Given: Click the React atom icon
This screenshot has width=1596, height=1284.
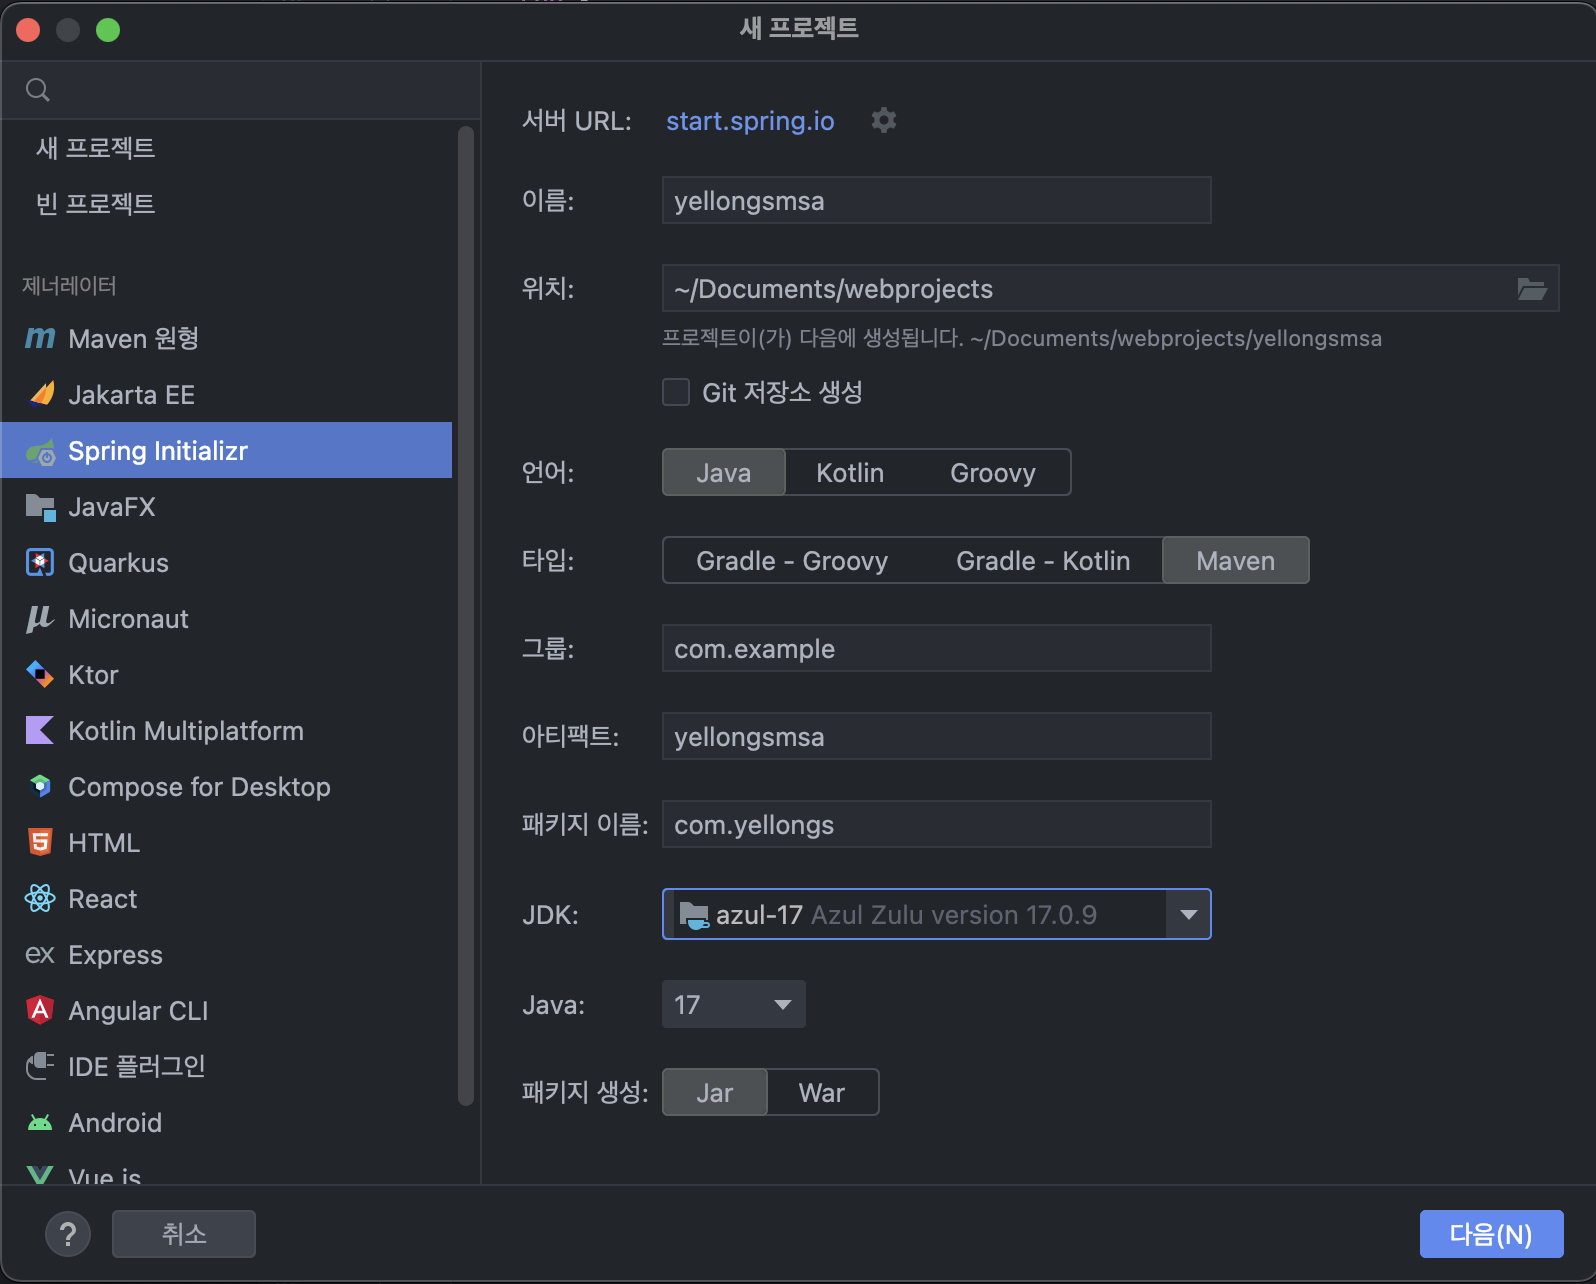Looking at the screenshot, I should pos(40,898).
